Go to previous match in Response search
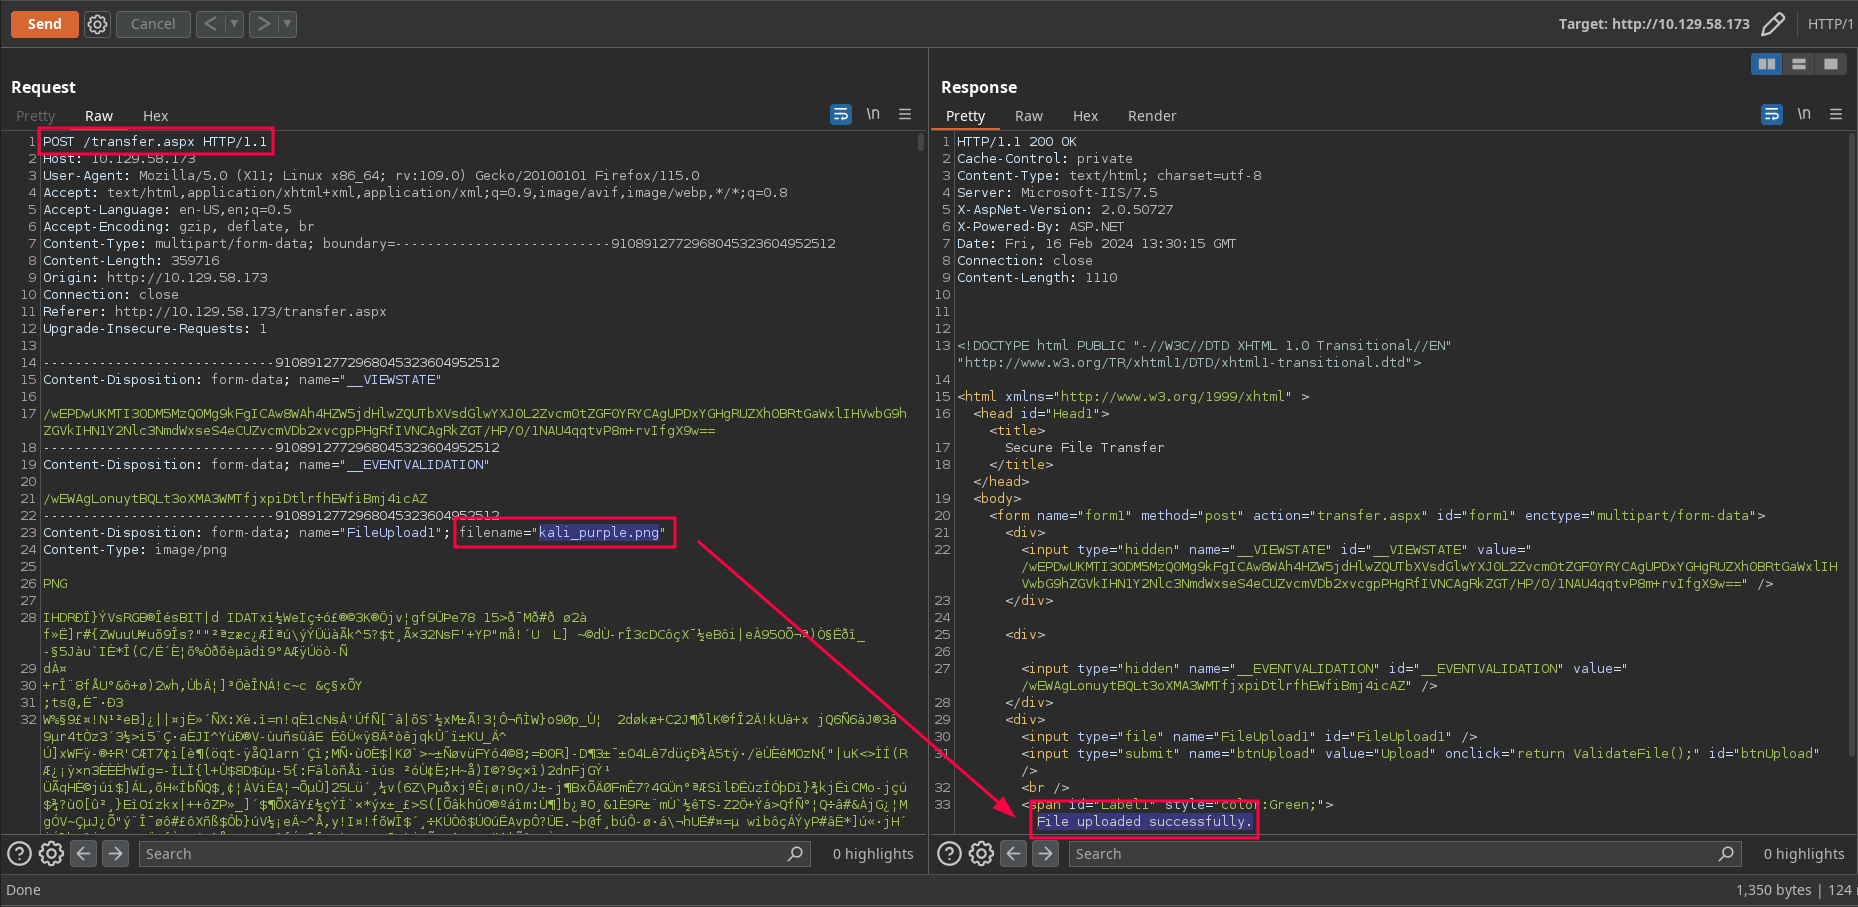This screenshot has height=907, width=1858. 1014,853
